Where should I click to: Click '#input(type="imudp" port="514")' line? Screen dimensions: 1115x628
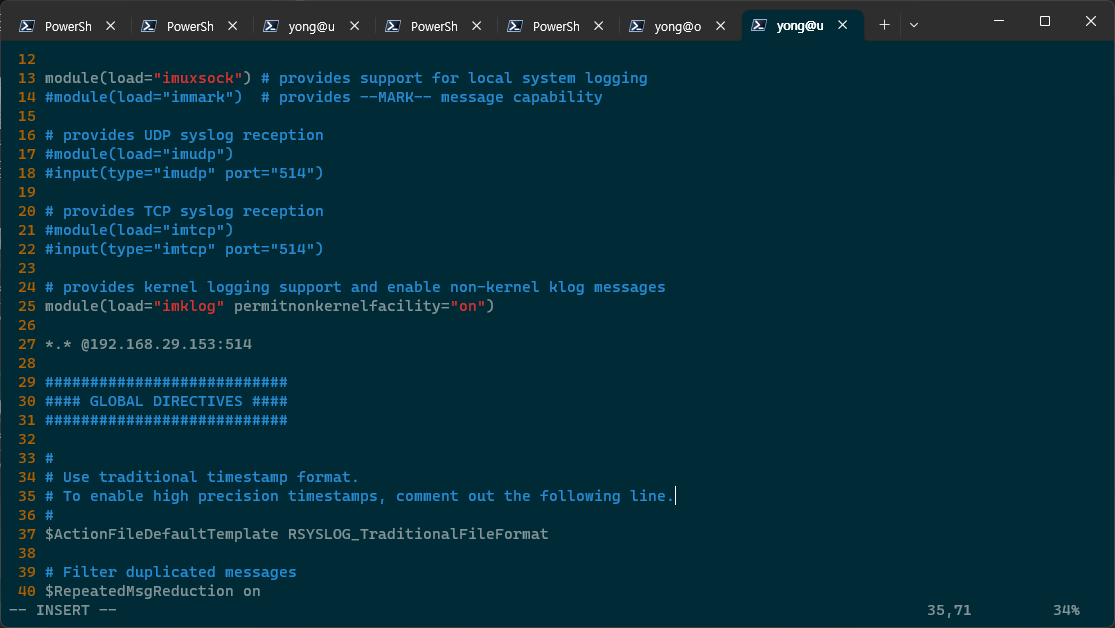click(184, 173)
